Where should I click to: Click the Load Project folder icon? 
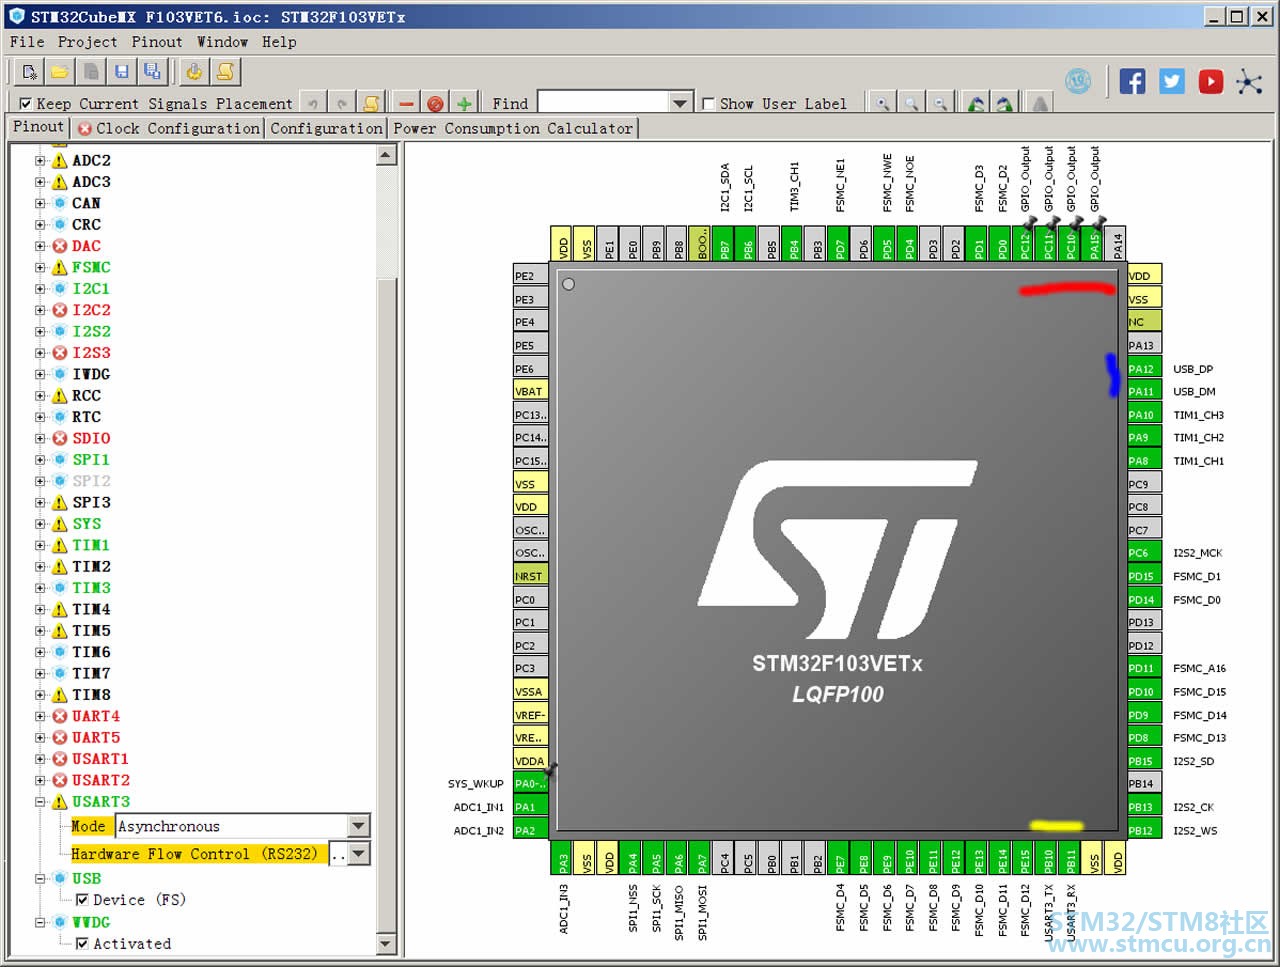[x=59, y=72]
